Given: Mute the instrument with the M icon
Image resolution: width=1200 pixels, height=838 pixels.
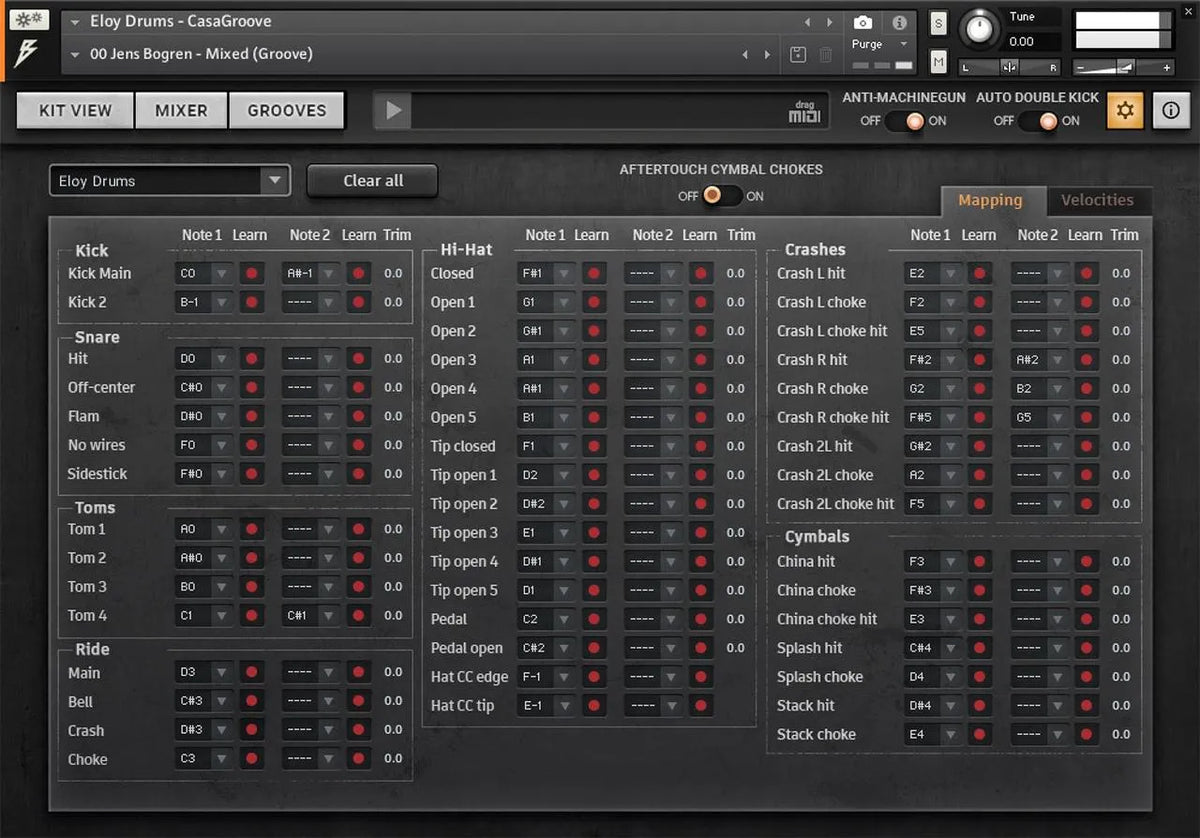Looking at the screenshot, I should tap(937, 62).
